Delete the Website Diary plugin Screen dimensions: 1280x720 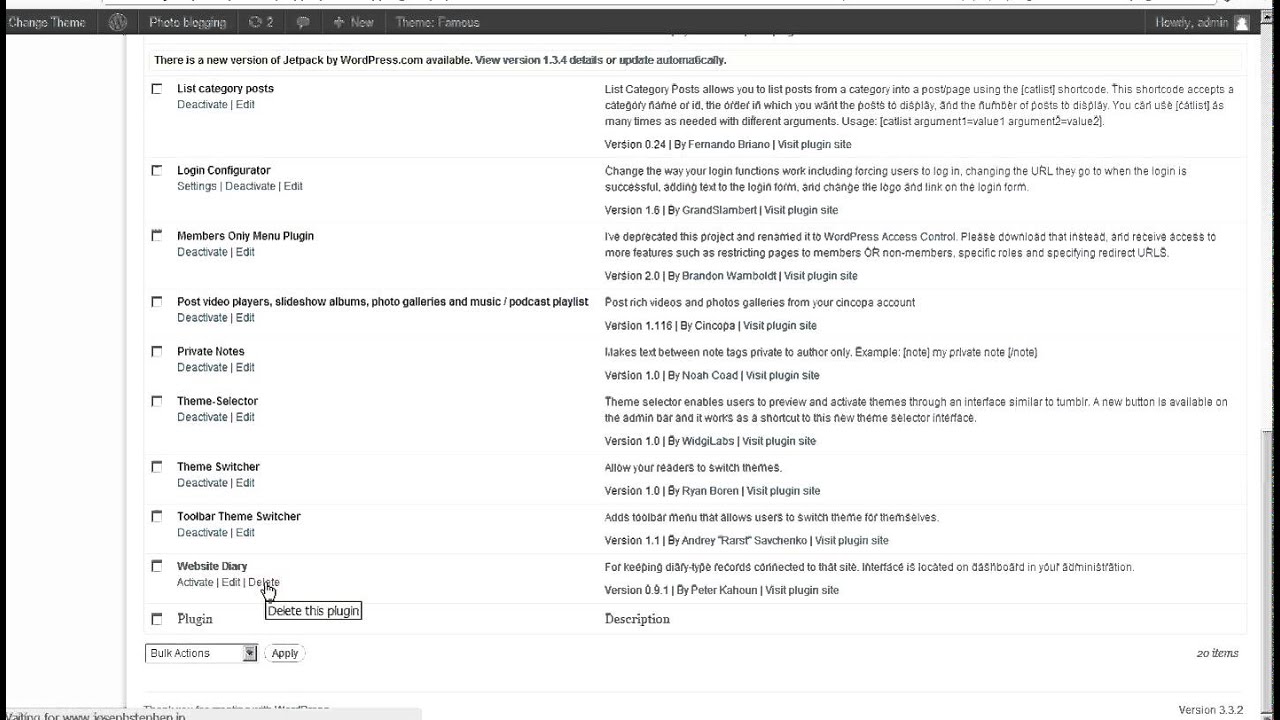pos(264,582)
